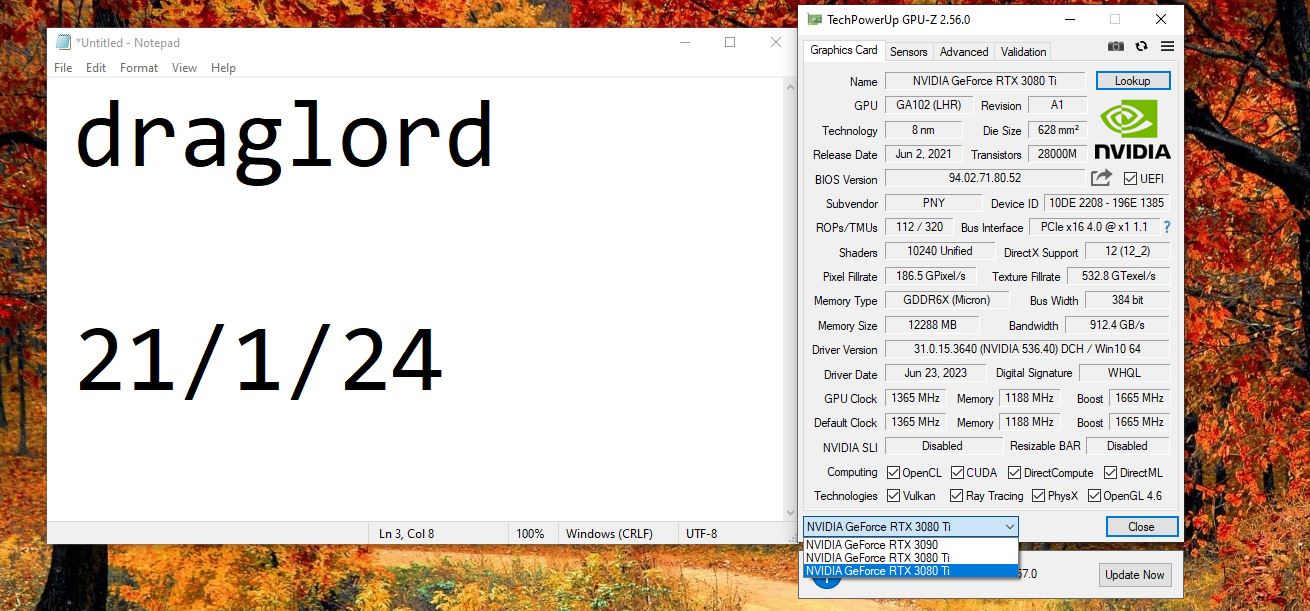This screenshot has height=611, width=1310.
Task: Click the Notepad title bar icon
Action: point(64,42)
